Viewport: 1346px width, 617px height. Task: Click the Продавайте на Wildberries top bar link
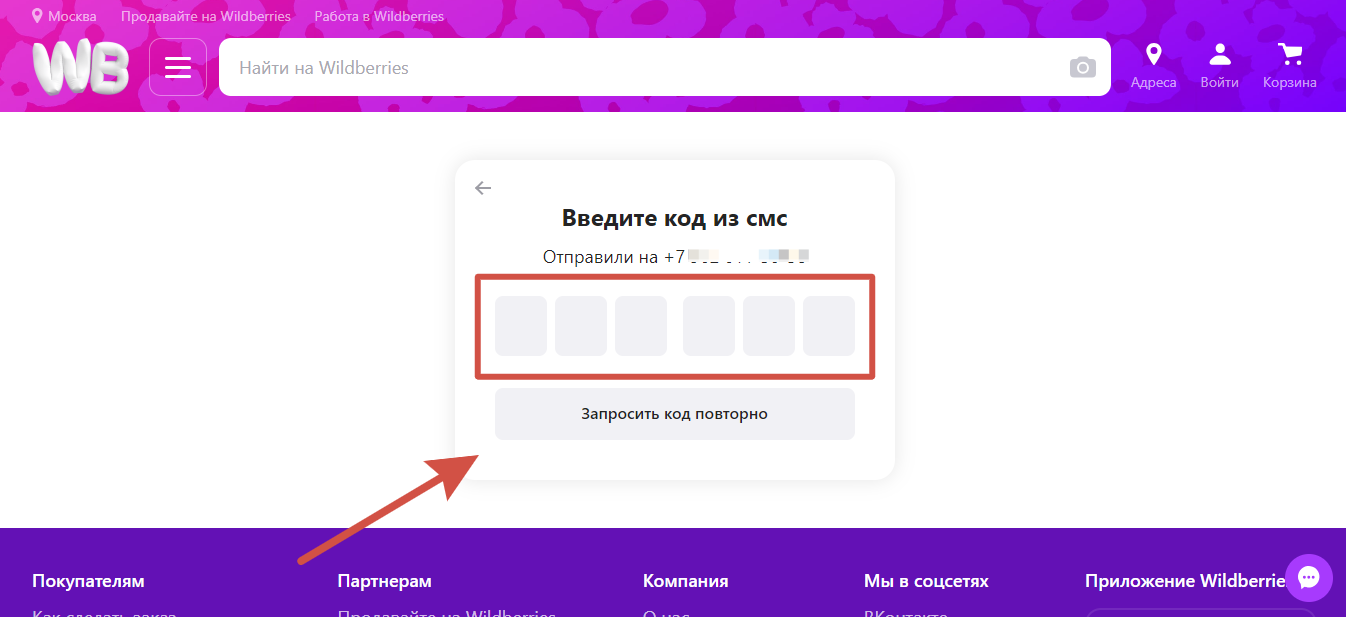tap(206, 16)
